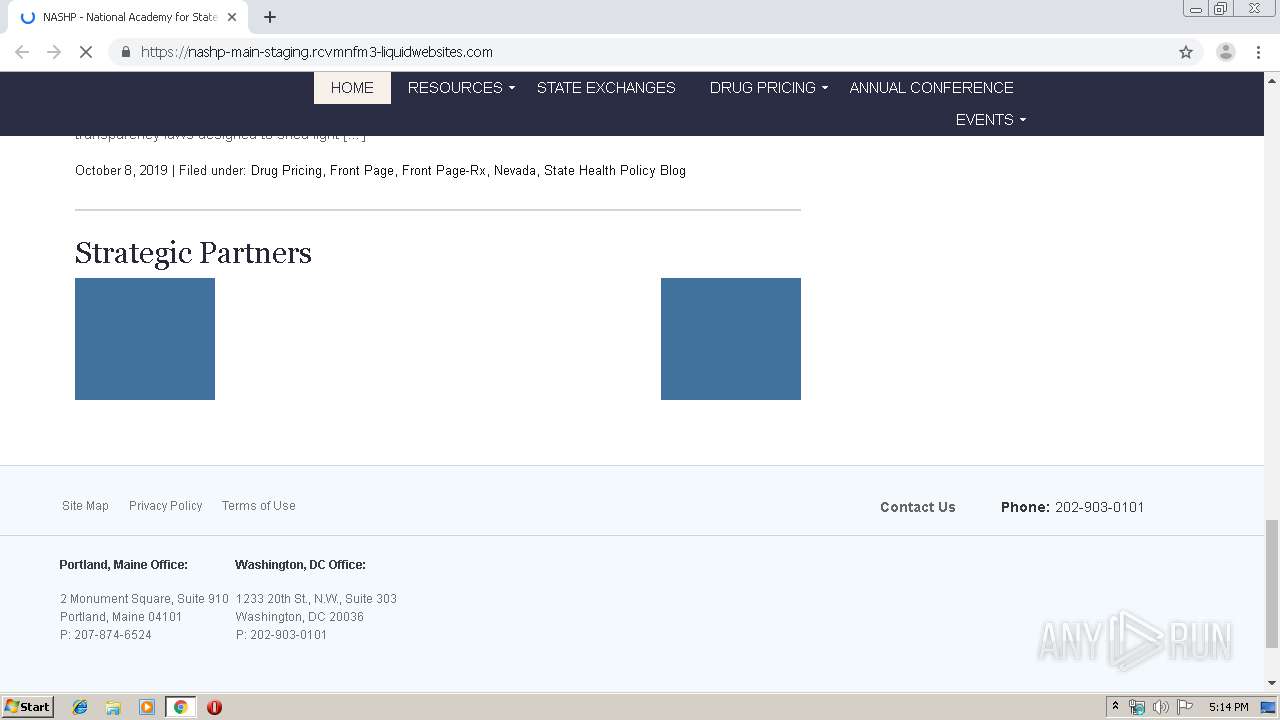Click the first Strategic Partners blue tile

(145, 339)
